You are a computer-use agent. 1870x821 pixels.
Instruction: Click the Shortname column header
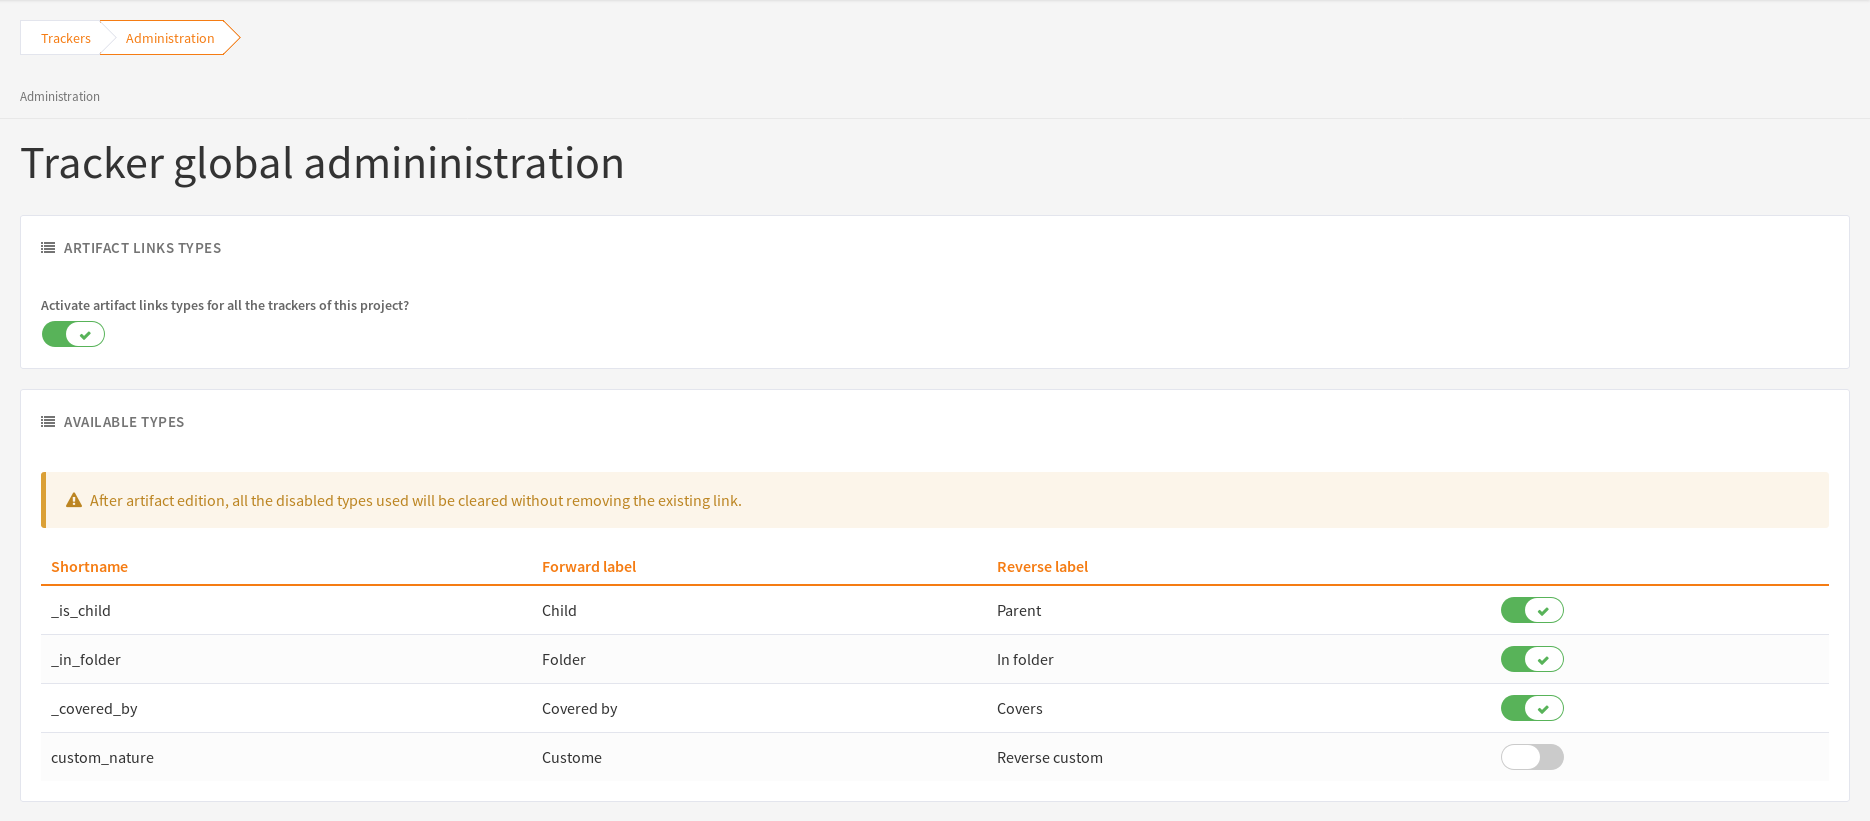point(89,567)
